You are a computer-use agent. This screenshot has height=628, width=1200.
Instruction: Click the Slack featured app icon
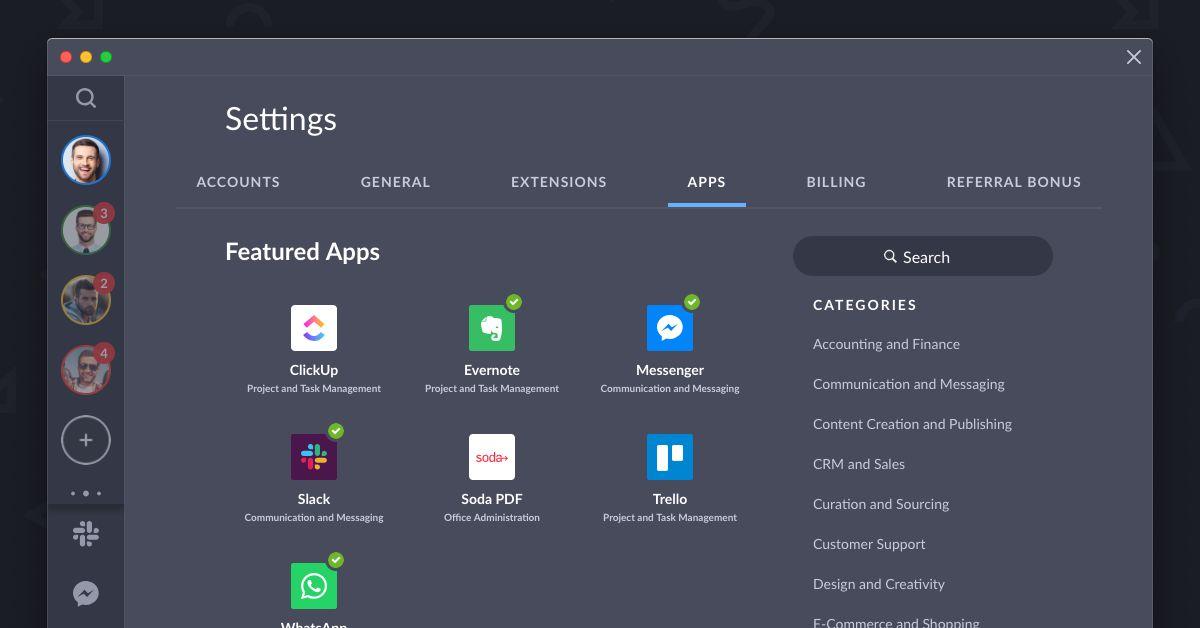pyautogui.click(x=314, y=457)
